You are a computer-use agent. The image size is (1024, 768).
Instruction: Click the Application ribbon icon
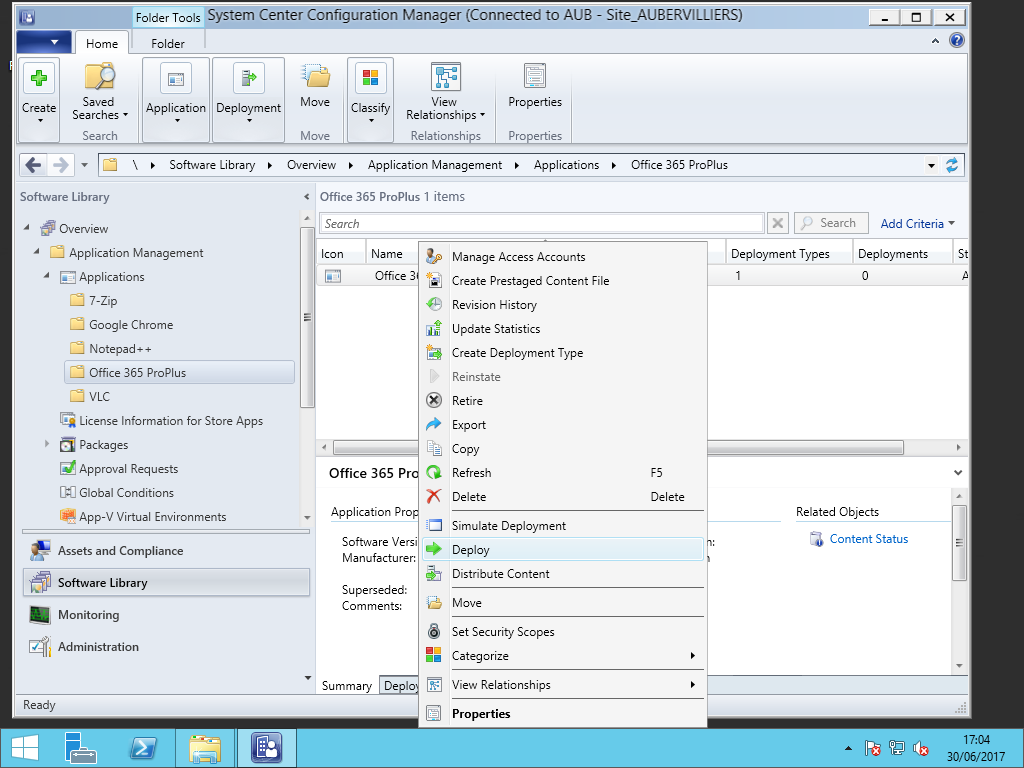click(x=176, y=80)
